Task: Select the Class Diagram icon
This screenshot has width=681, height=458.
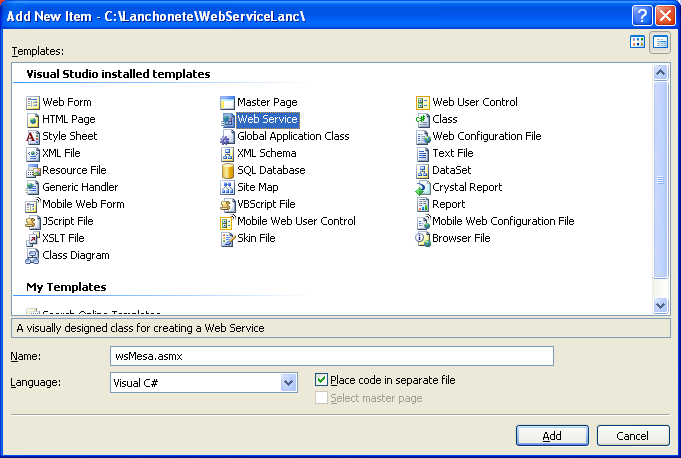Action: (33, 256)
